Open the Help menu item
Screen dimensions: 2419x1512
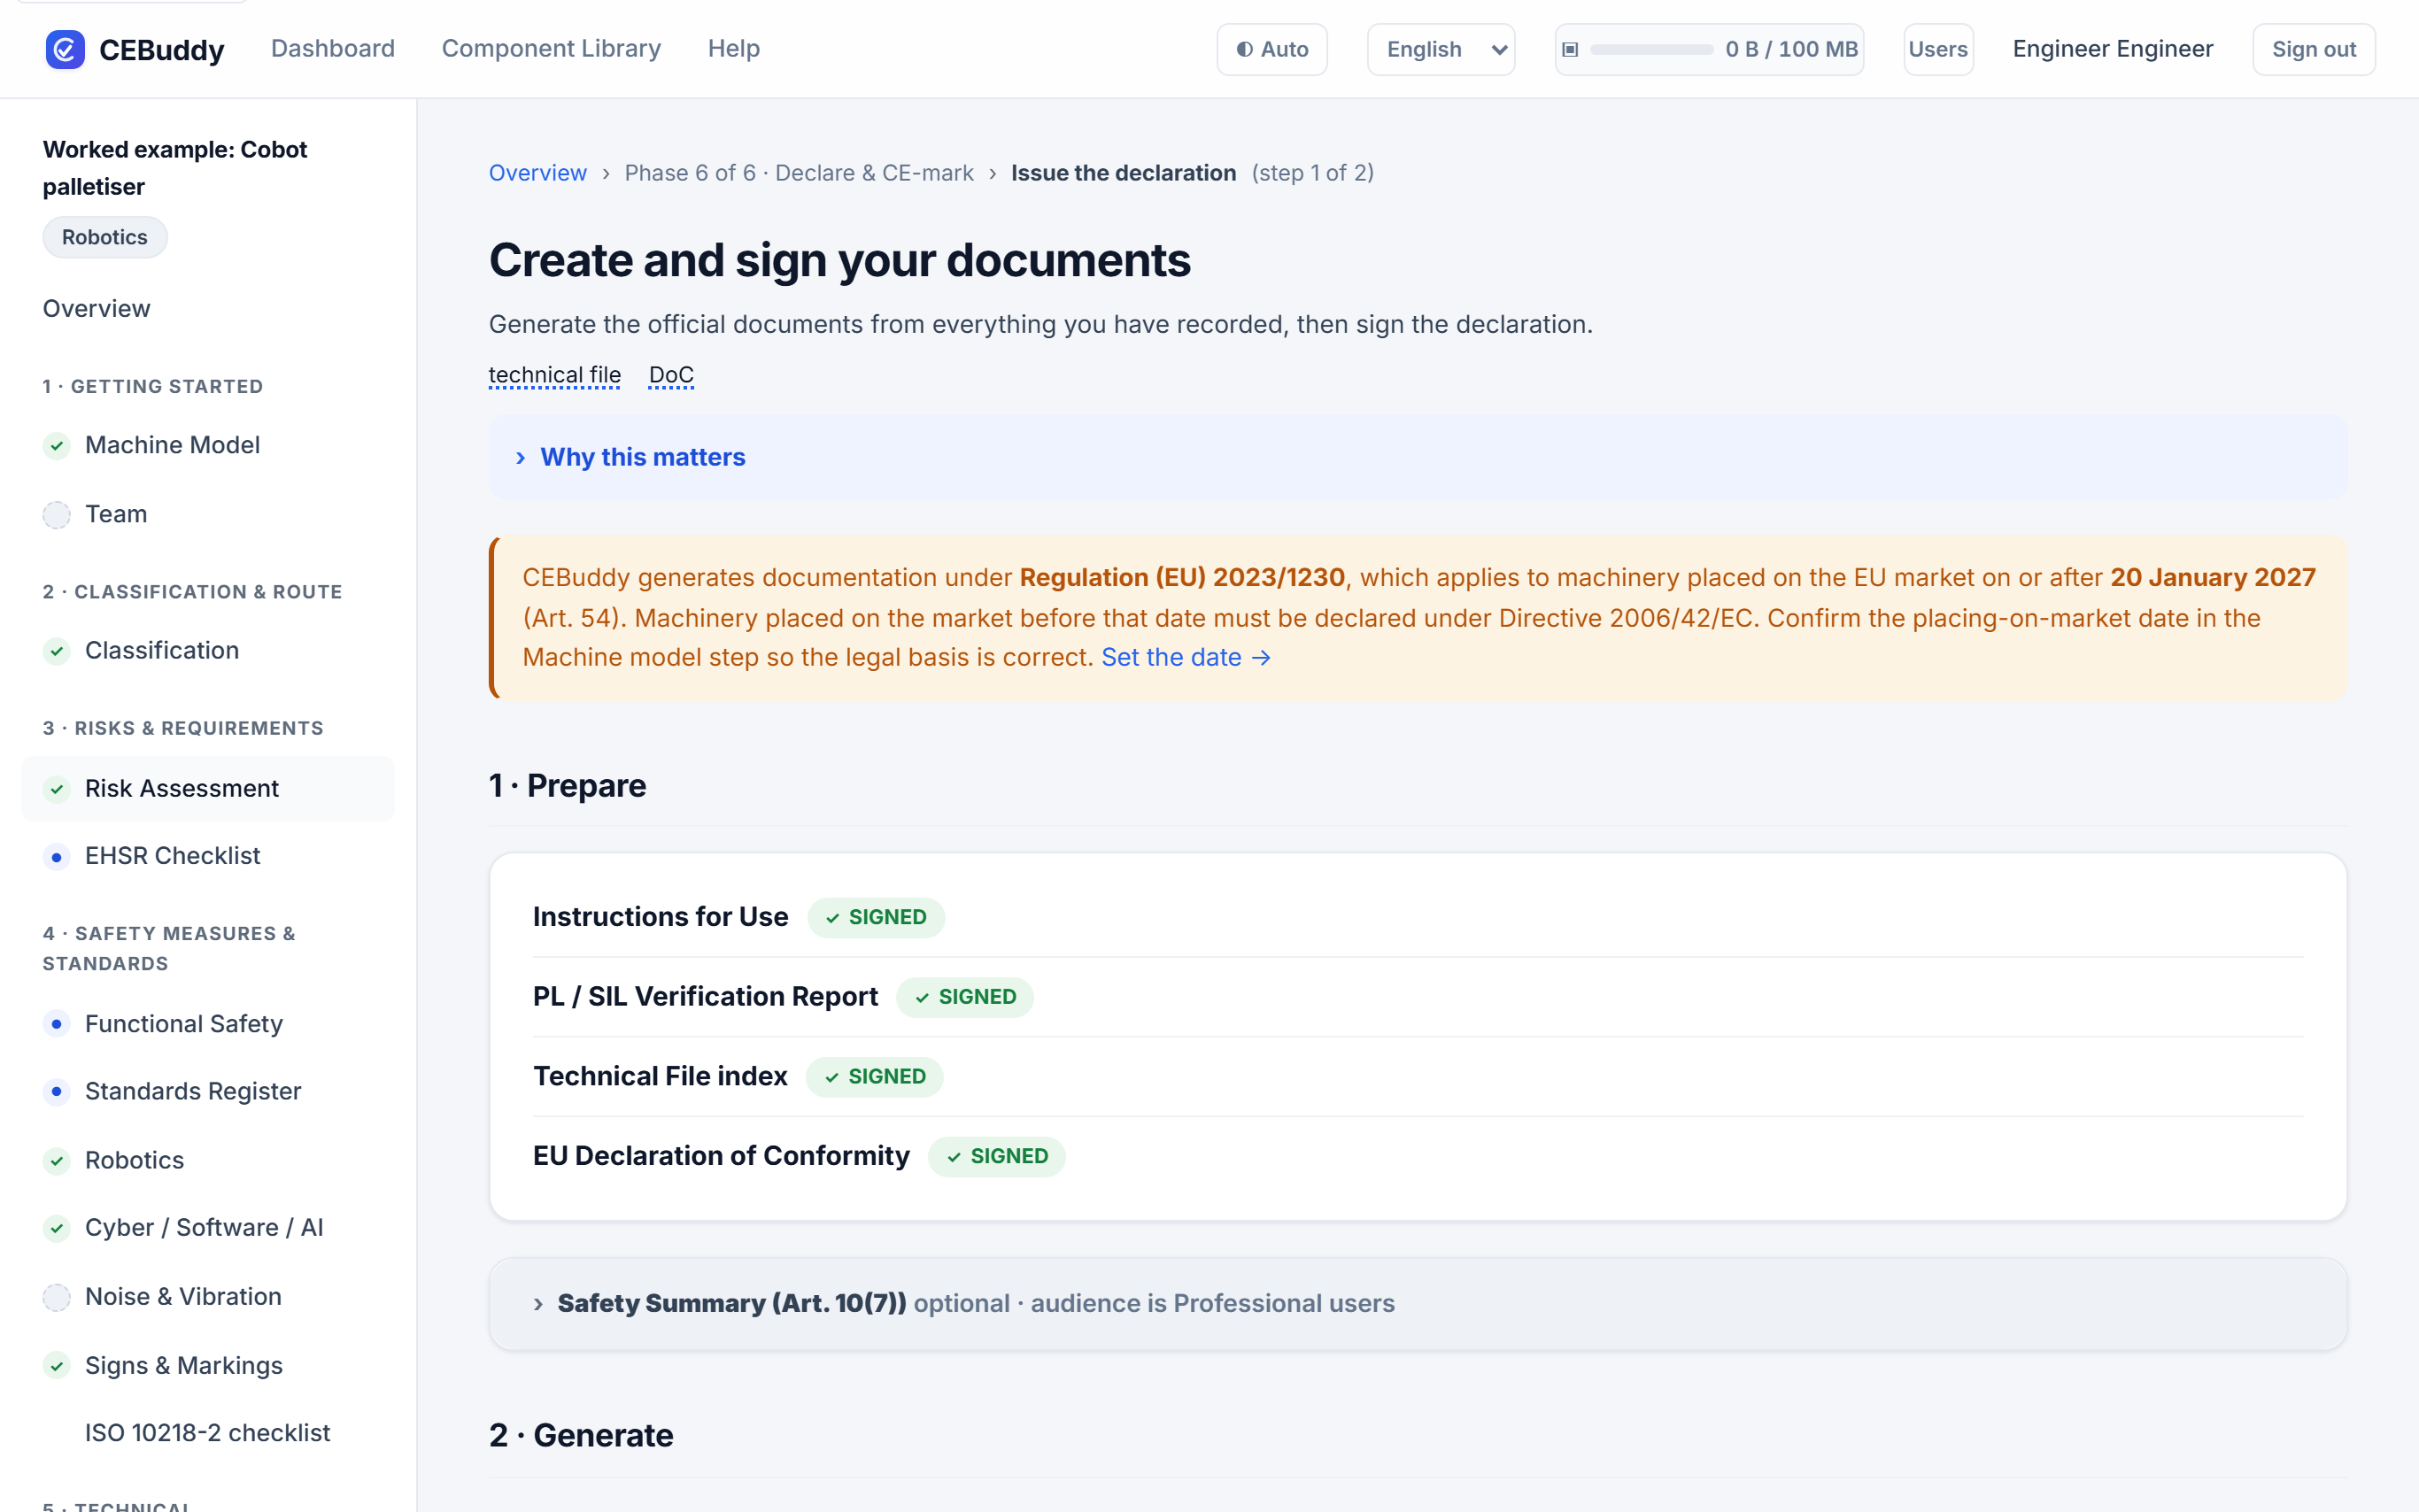734,49
